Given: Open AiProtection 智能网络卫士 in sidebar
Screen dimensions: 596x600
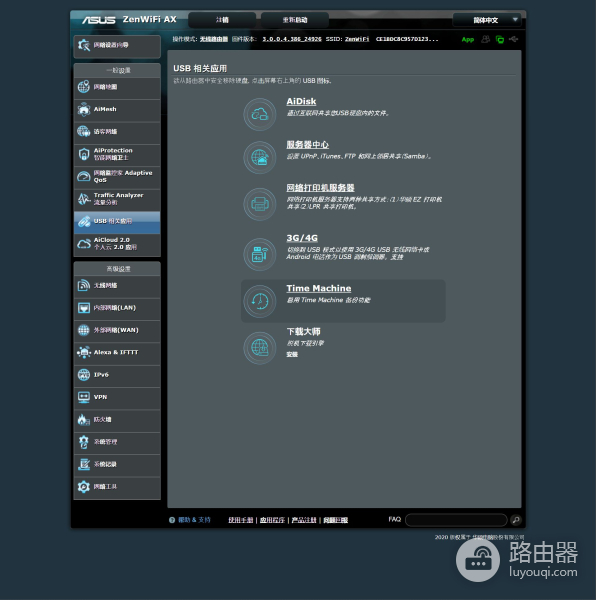Looking at the screenshot, I should pos(117,154).
